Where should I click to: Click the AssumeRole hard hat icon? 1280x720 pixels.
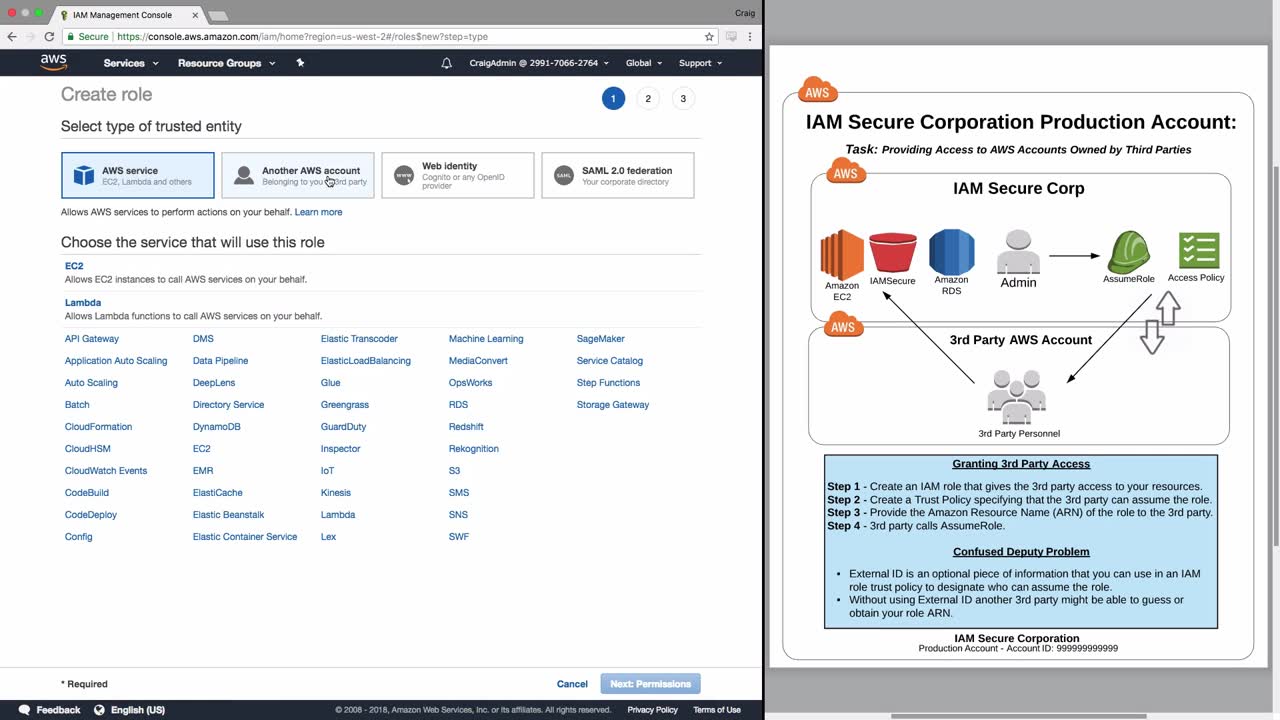1128,252
